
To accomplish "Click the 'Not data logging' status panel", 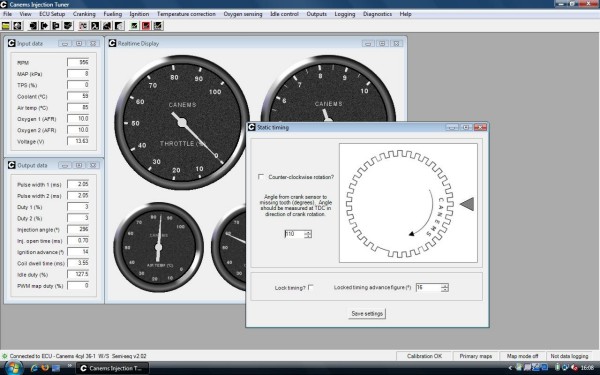I will 569,356.
